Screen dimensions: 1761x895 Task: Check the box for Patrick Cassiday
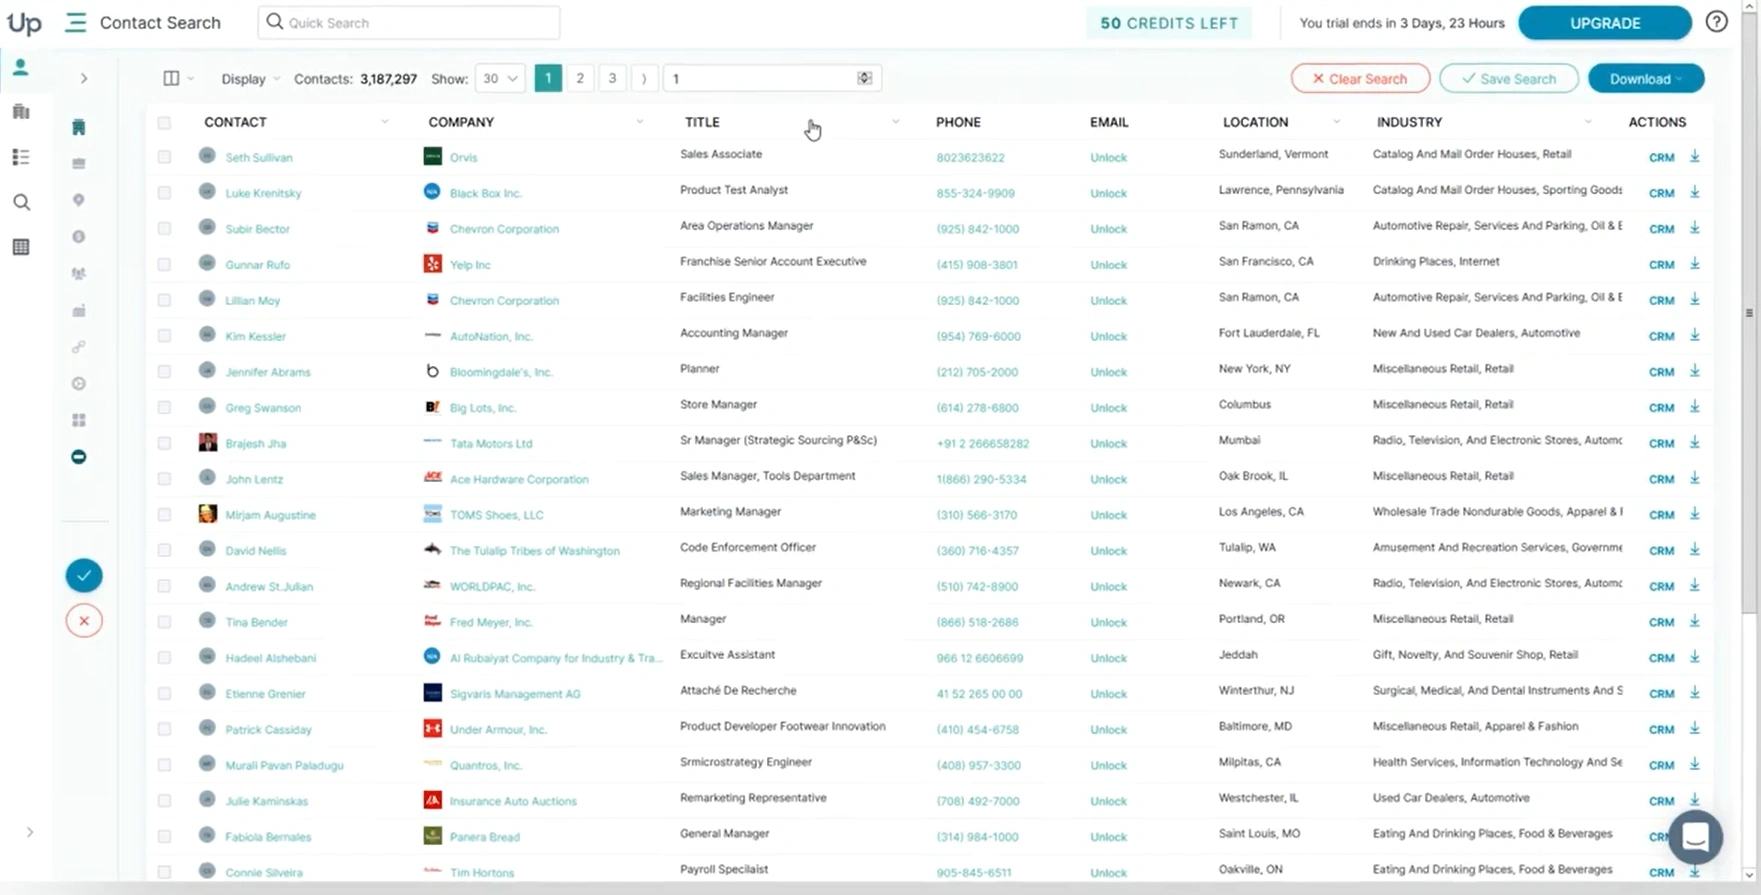164,729
